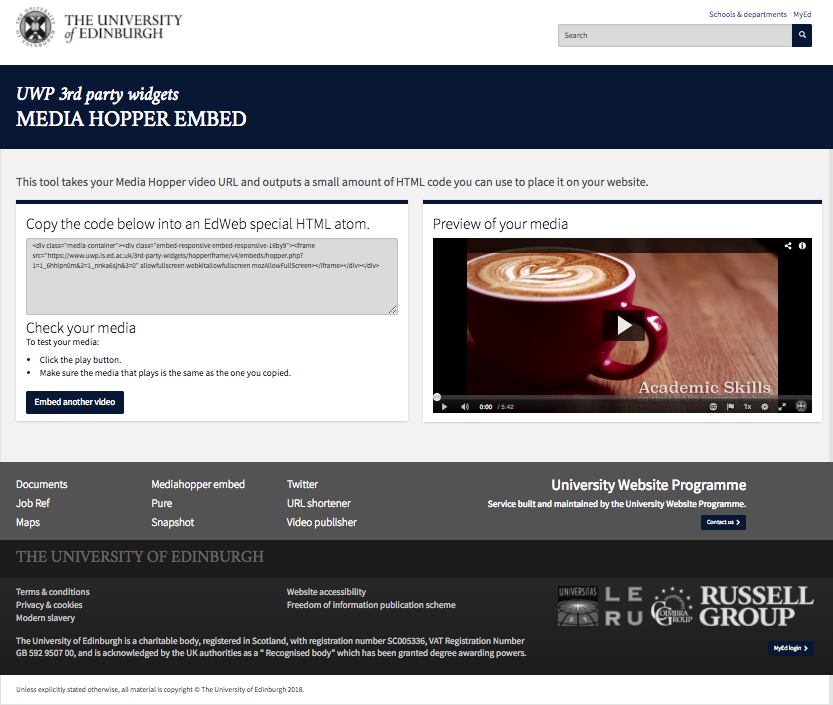833x705 pixels.
Task: Click 'University Website Programme' footer heading
Action: (x=649, y=485)
